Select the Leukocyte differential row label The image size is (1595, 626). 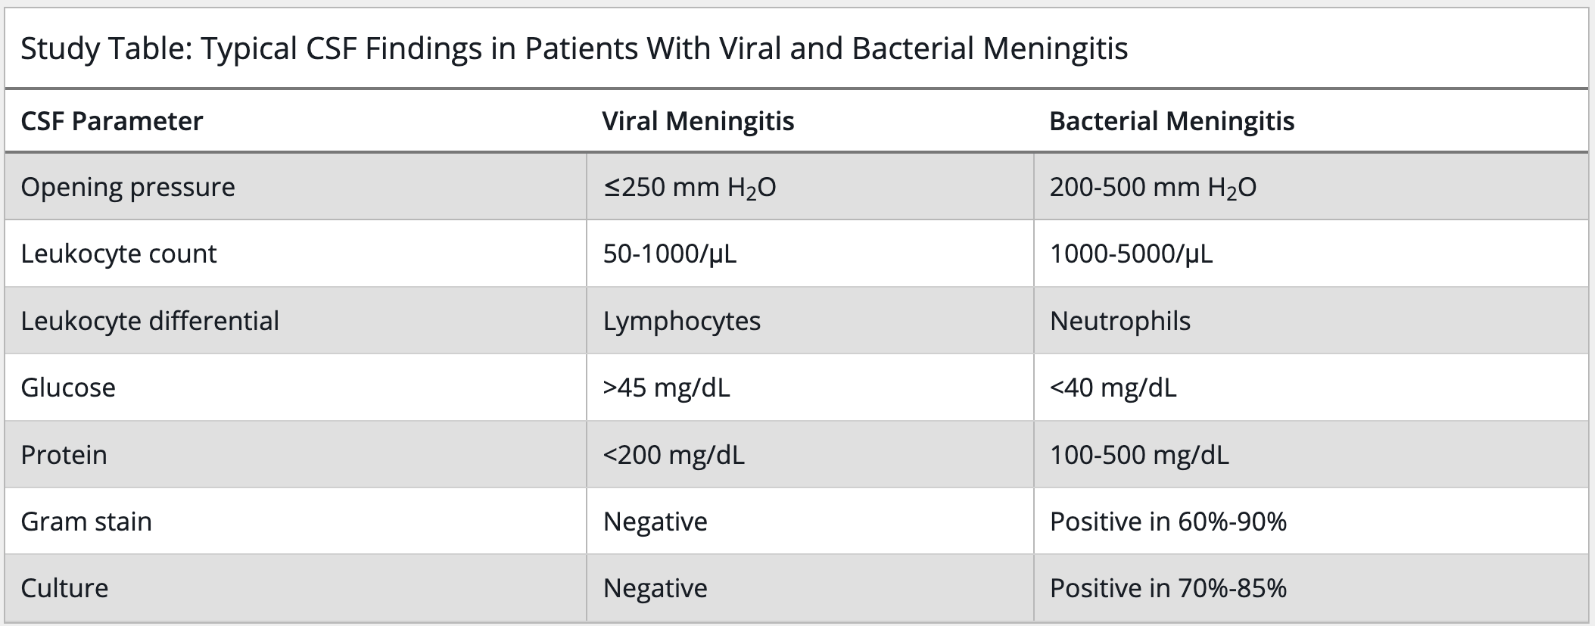(x=150, y=321)
